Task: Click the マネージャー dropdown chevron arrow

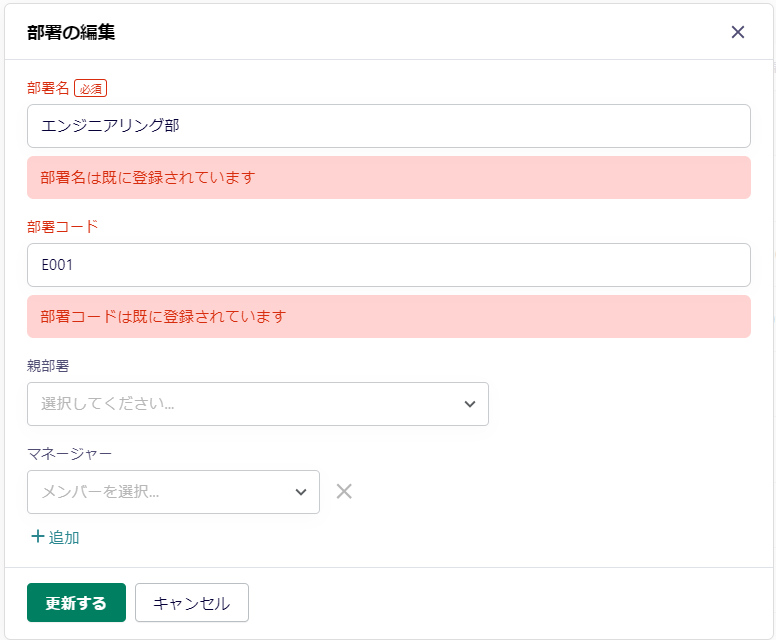Action: coord(301,492)
